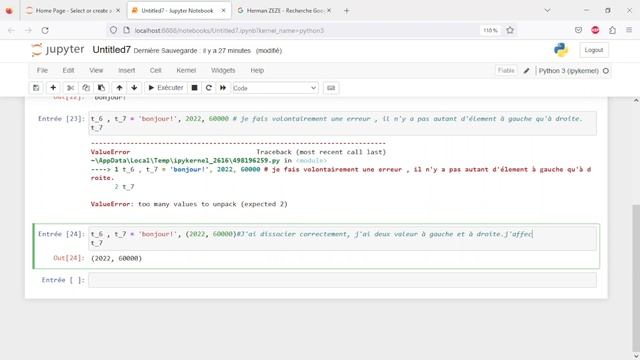Viewport: 640px width, 360px height.
Task: Open the Help menu
Action: tap(257, 70)
